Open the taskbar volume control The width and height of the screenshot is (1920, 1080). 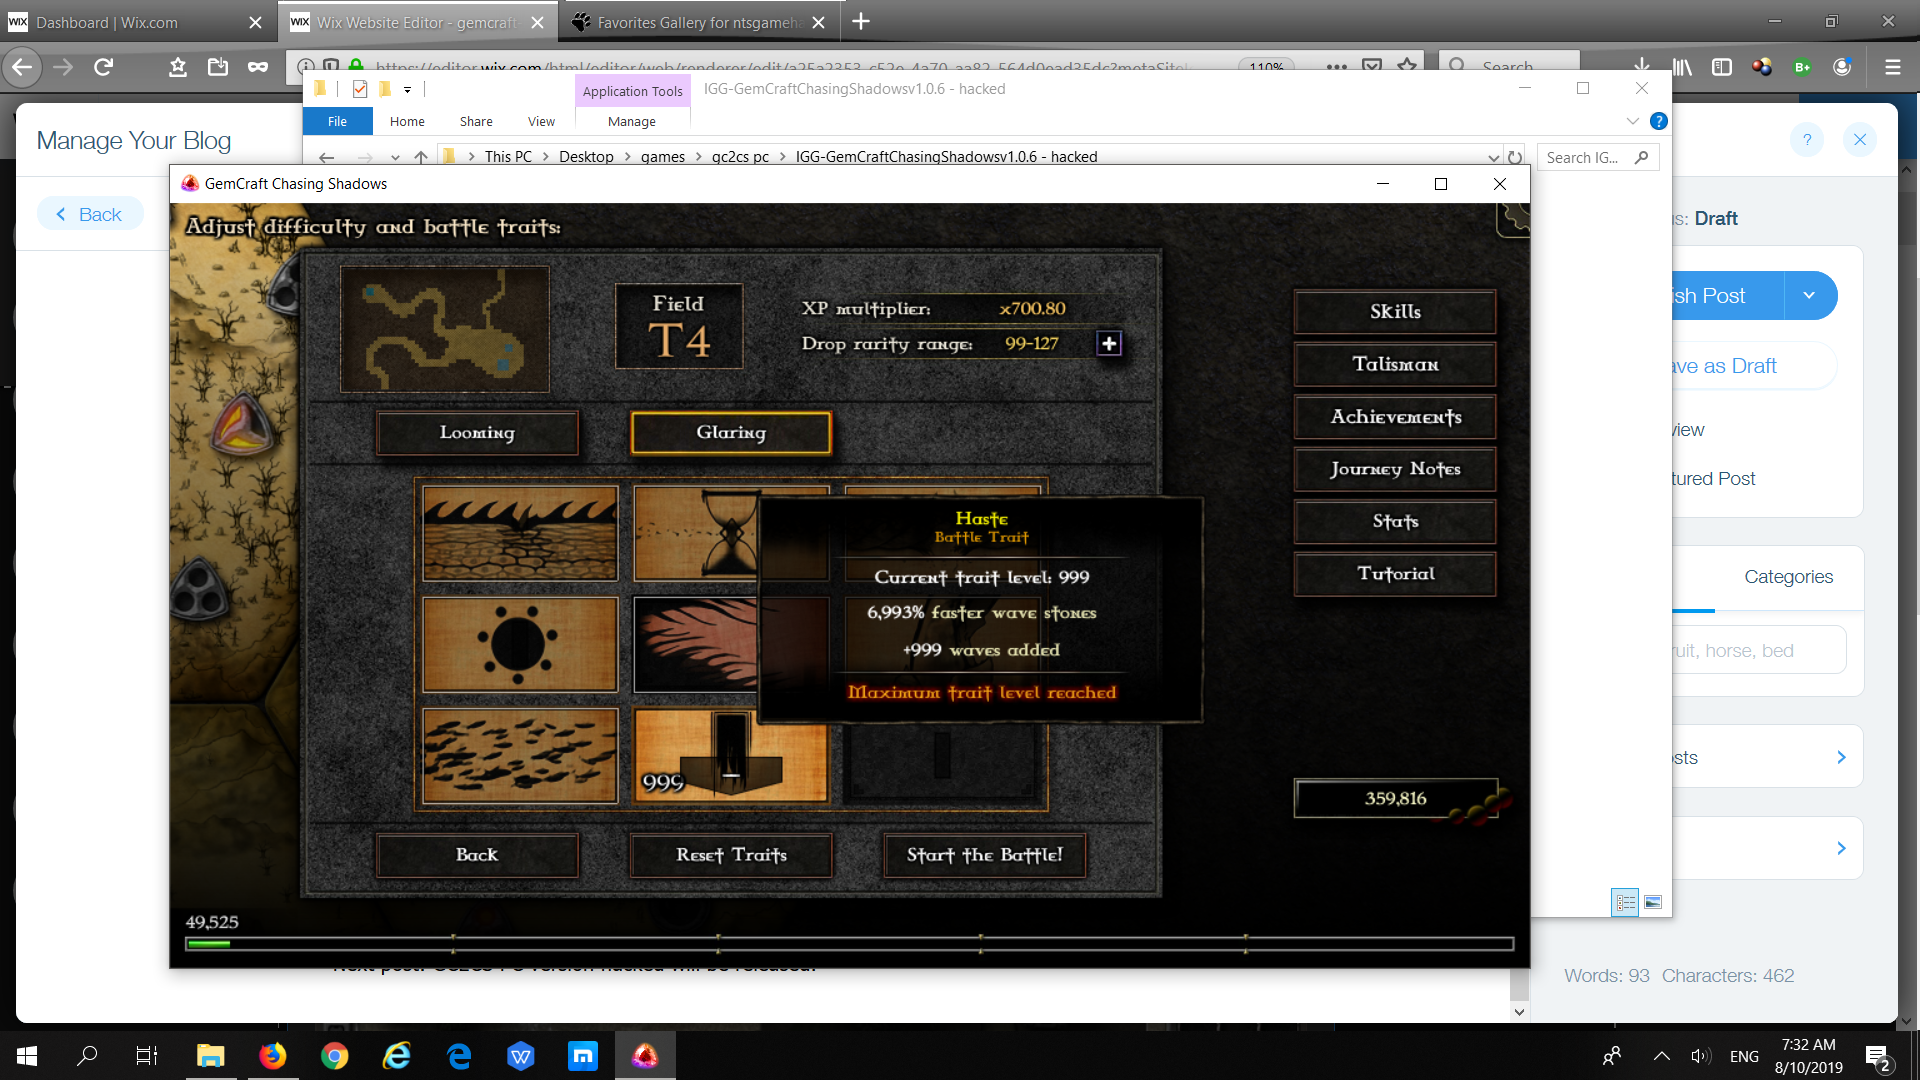(x=1700, y=1056)
